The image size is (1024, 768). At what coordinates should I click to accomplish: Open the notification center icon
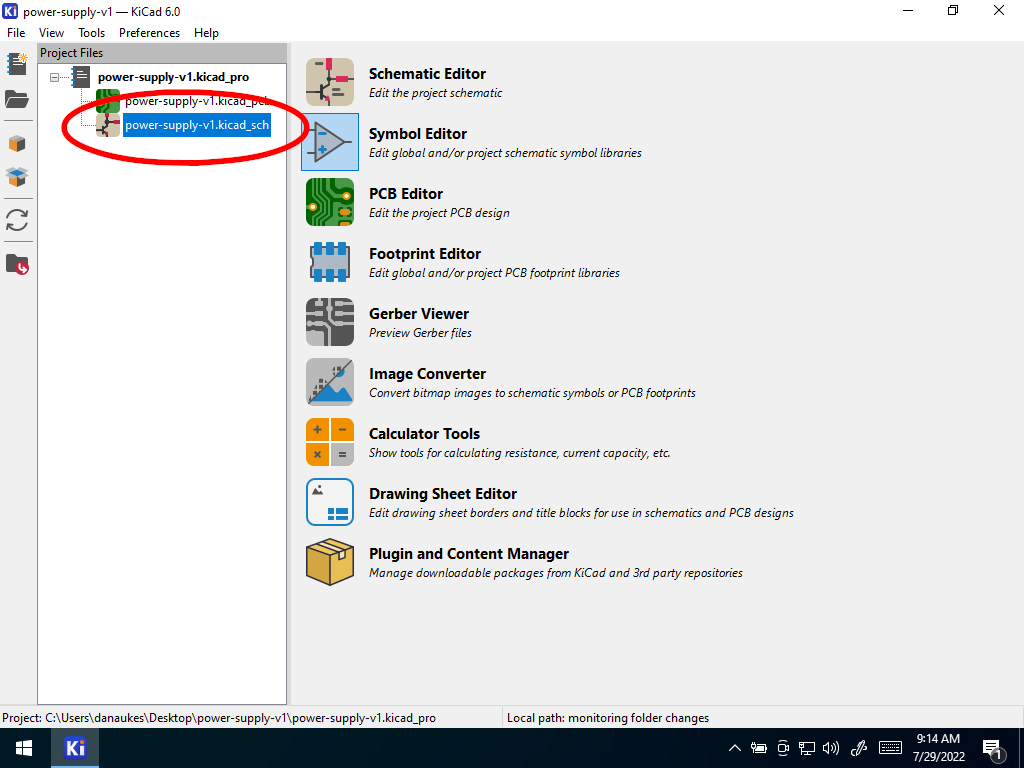pos(993,749)
